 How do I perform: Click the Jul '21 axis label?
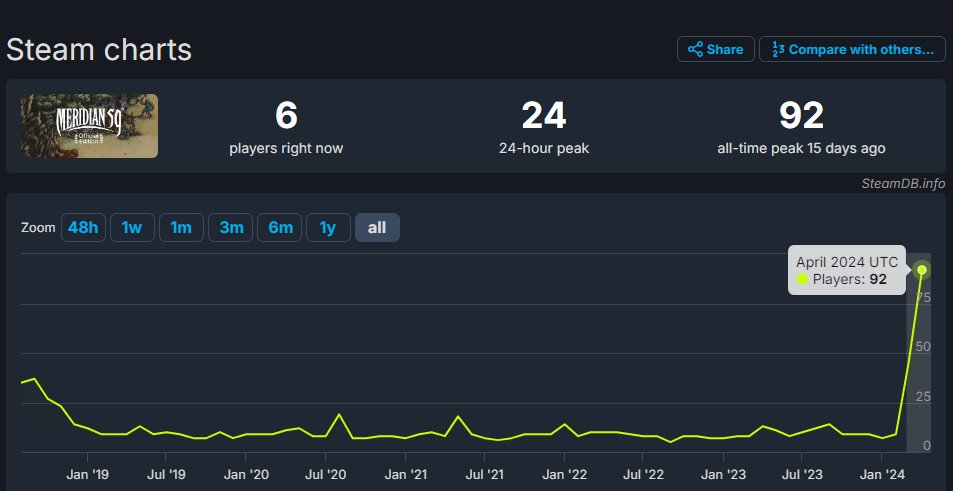coord(484,474)
